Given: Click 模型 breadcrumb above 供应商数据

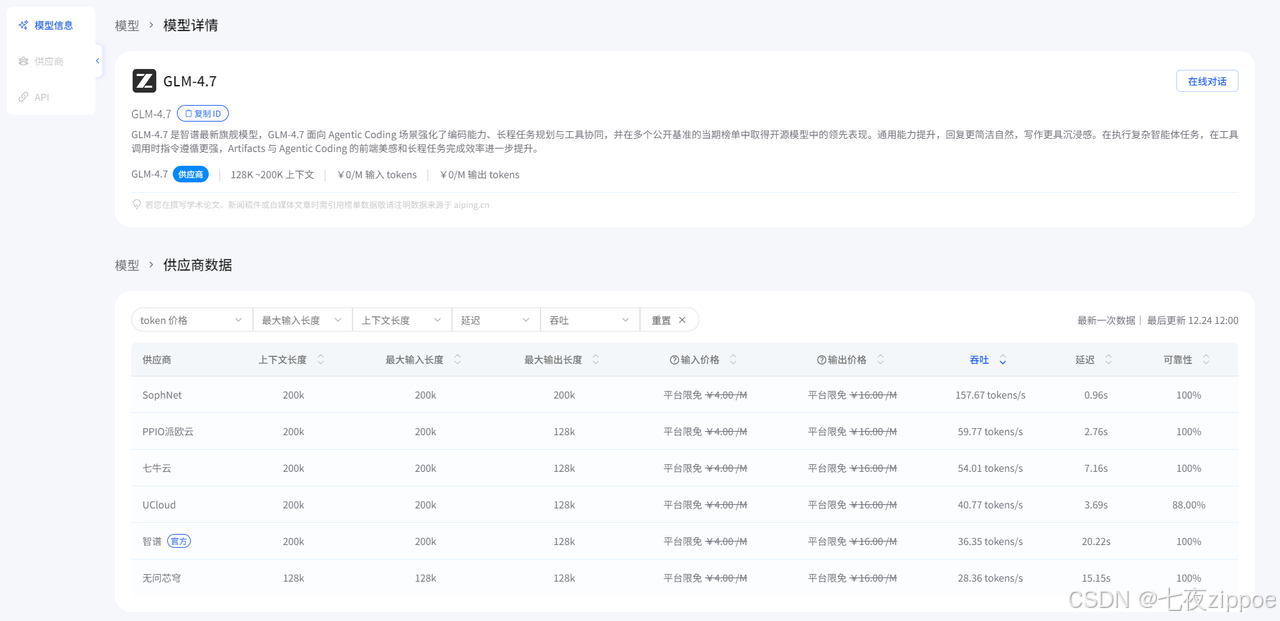Looking at the screenshot, I should tap(127, 265).
